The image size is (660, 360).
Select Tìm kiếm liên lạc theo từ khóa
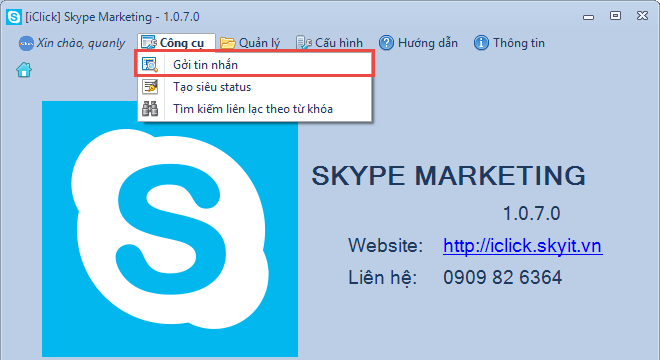[x=254, y=109]
